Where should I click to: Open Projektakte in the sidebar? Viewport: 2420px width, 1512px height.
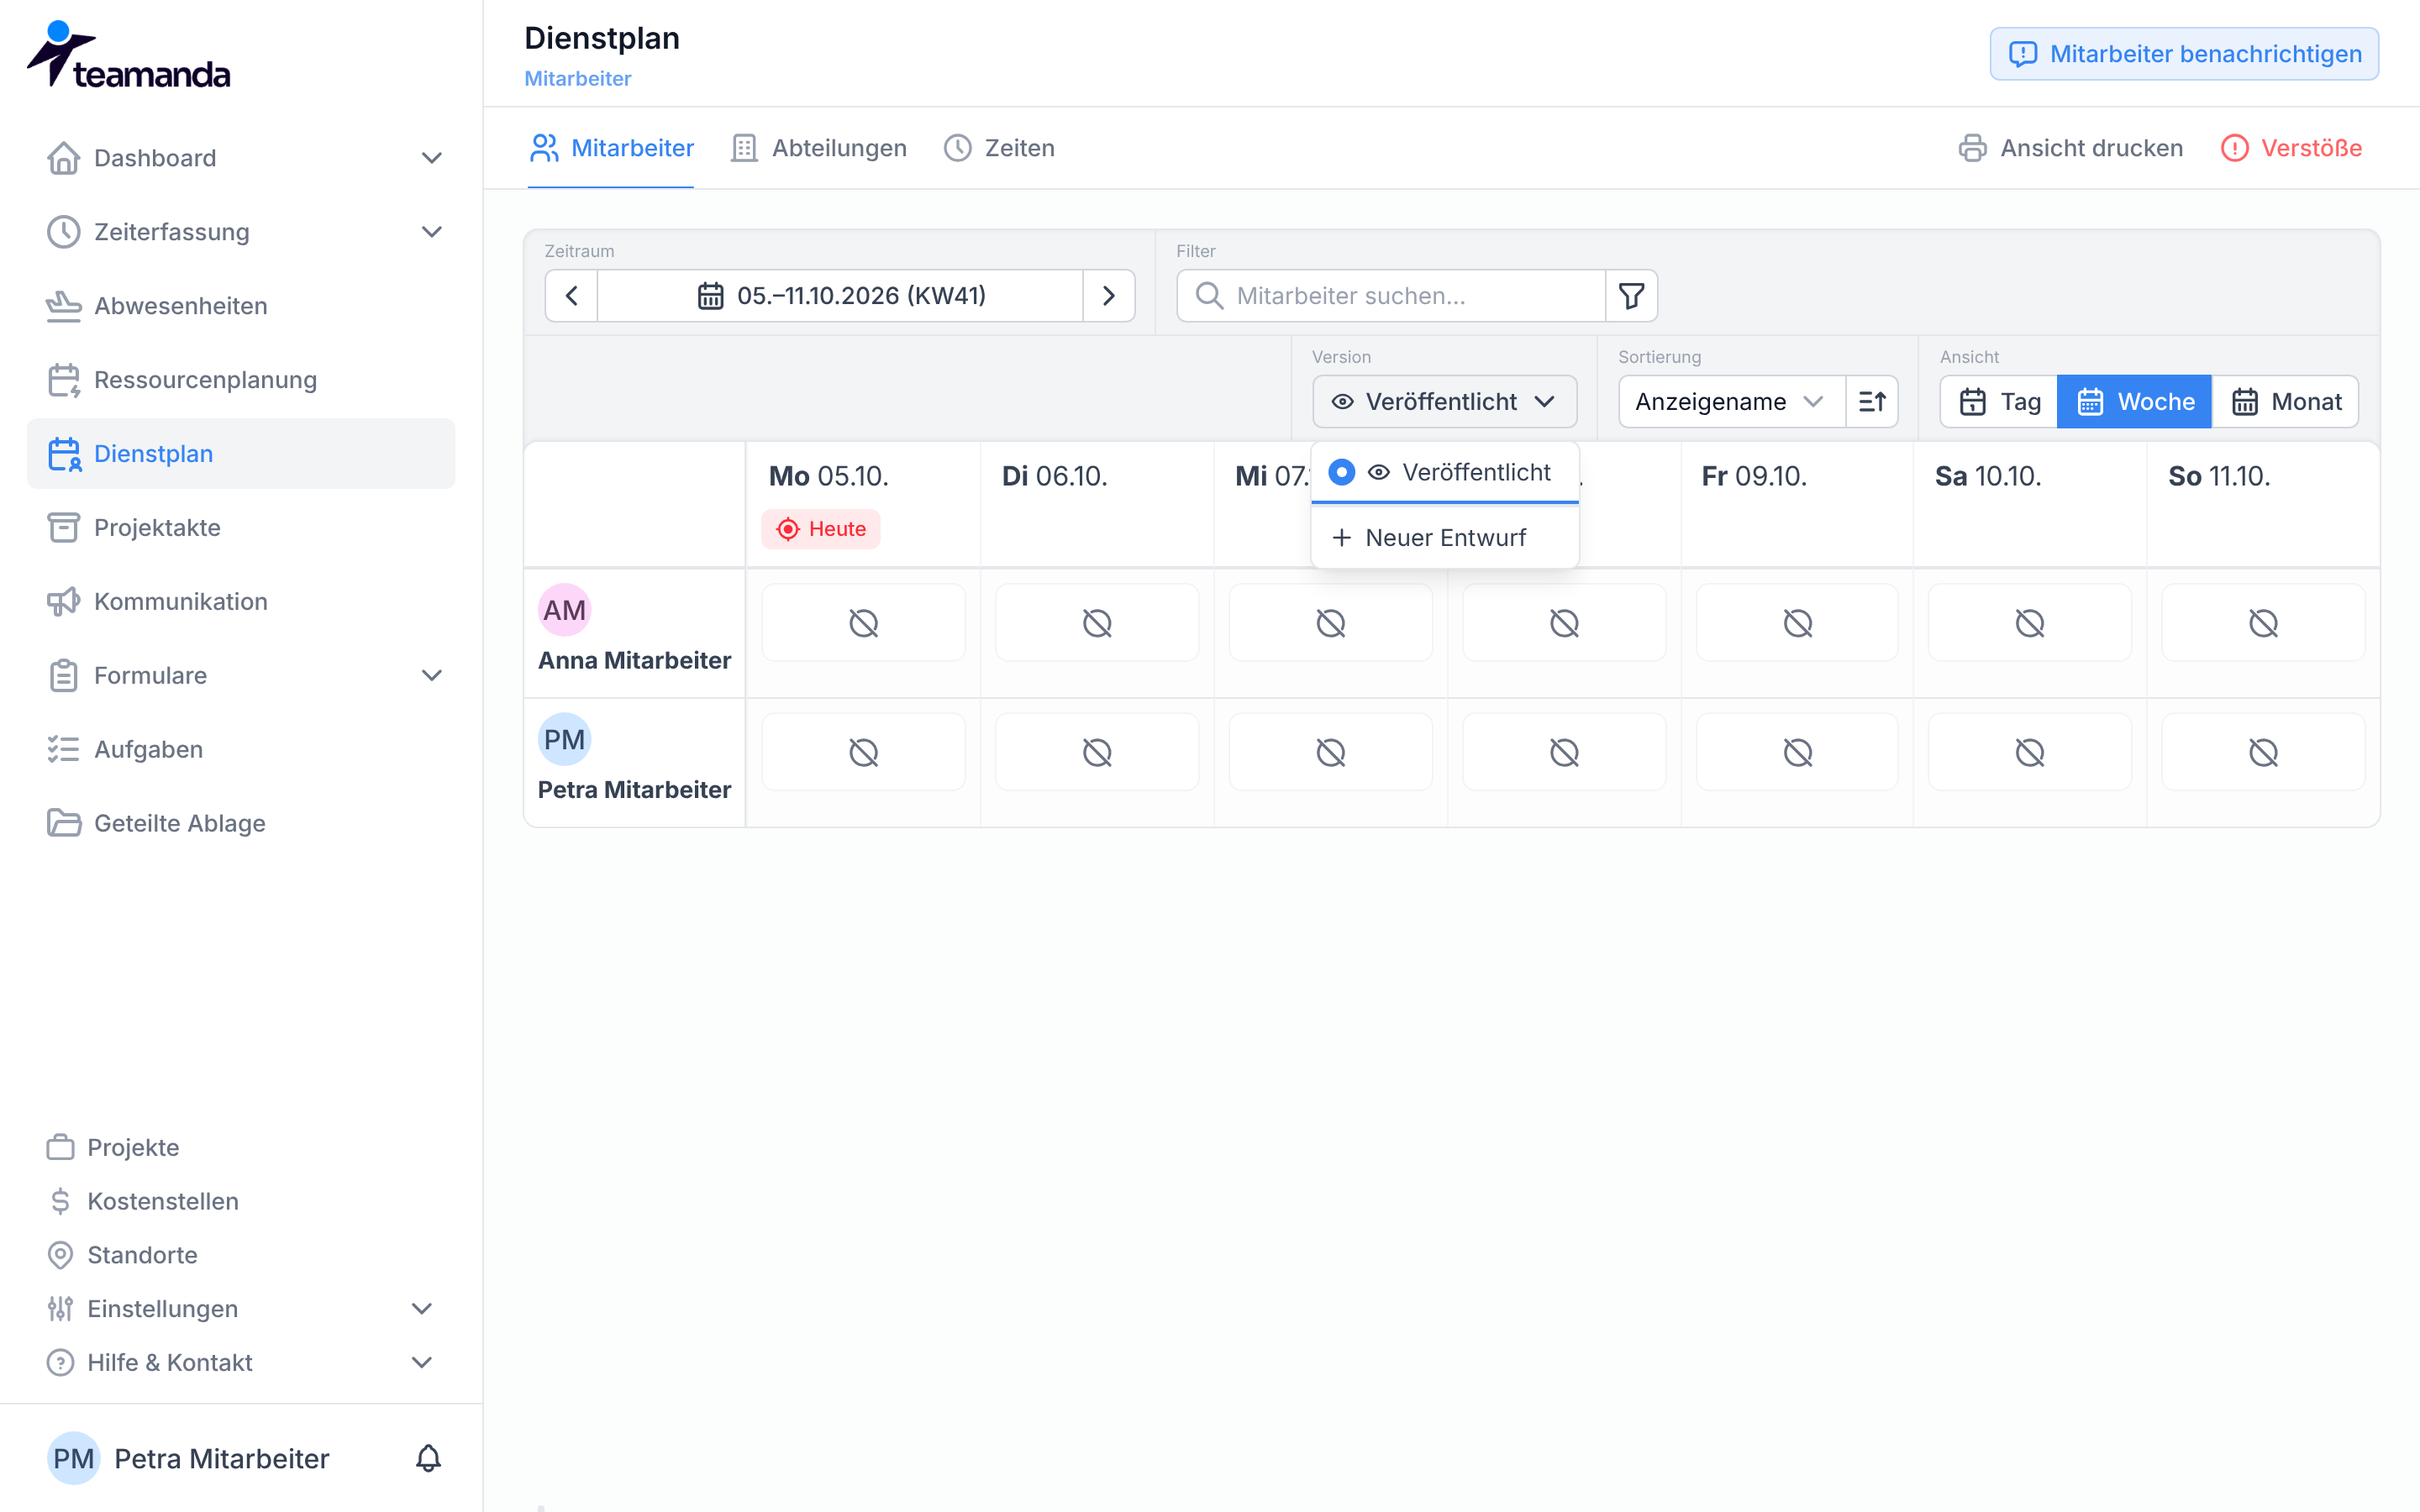coord(241,527)
